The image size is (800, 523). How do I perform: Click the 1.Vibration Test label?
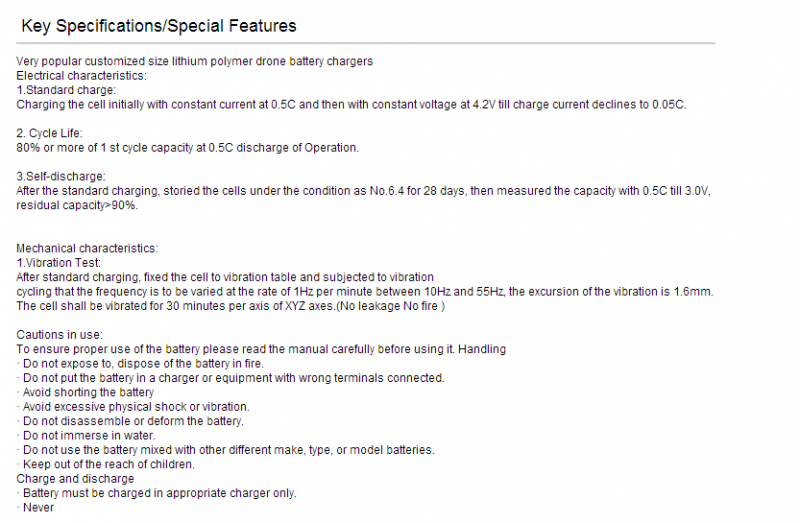(x=59, y=263)
